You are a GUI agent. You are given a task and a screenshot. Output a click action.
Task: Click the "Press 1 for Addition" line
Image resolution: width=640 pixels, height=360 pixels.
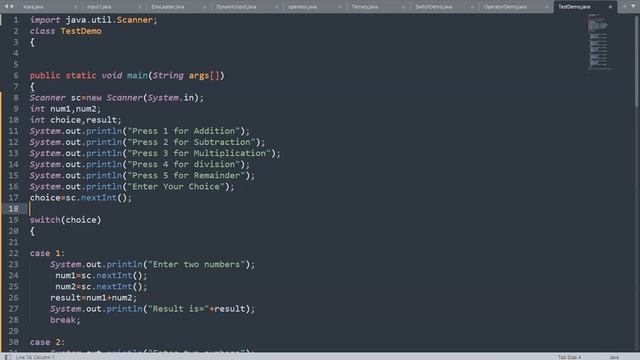pos(139,131)
